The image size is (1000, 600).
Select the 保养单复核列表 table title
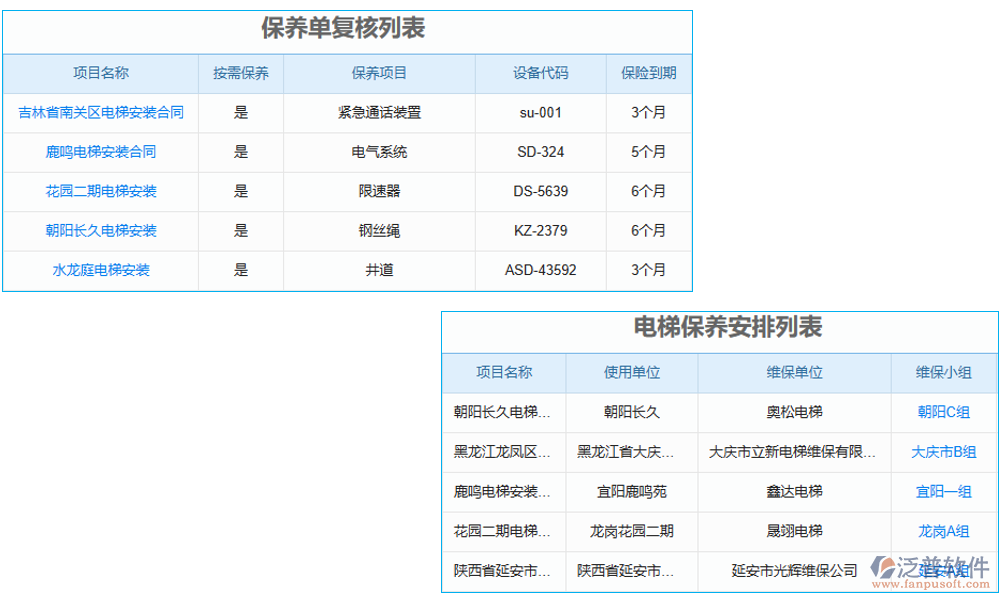click(347, 30)
